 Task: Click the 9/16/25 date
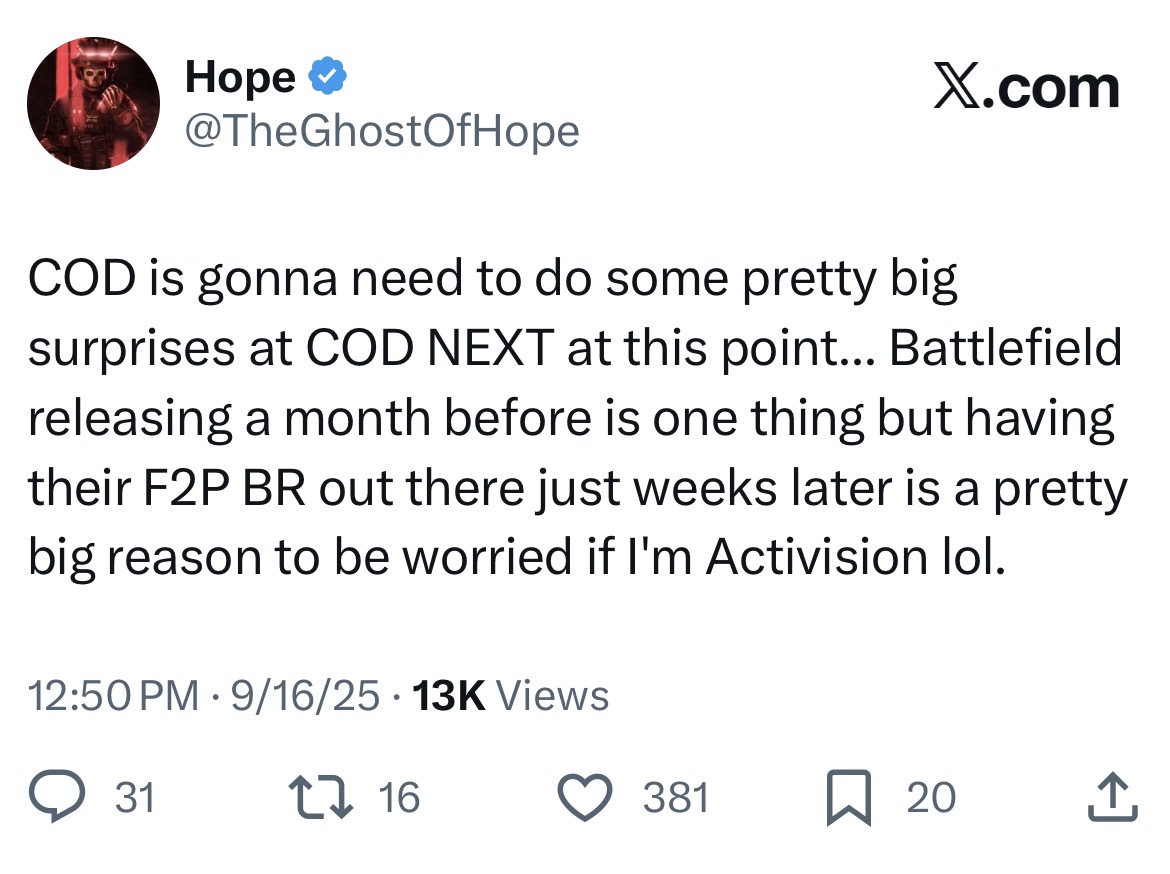(x=305, y=696)
